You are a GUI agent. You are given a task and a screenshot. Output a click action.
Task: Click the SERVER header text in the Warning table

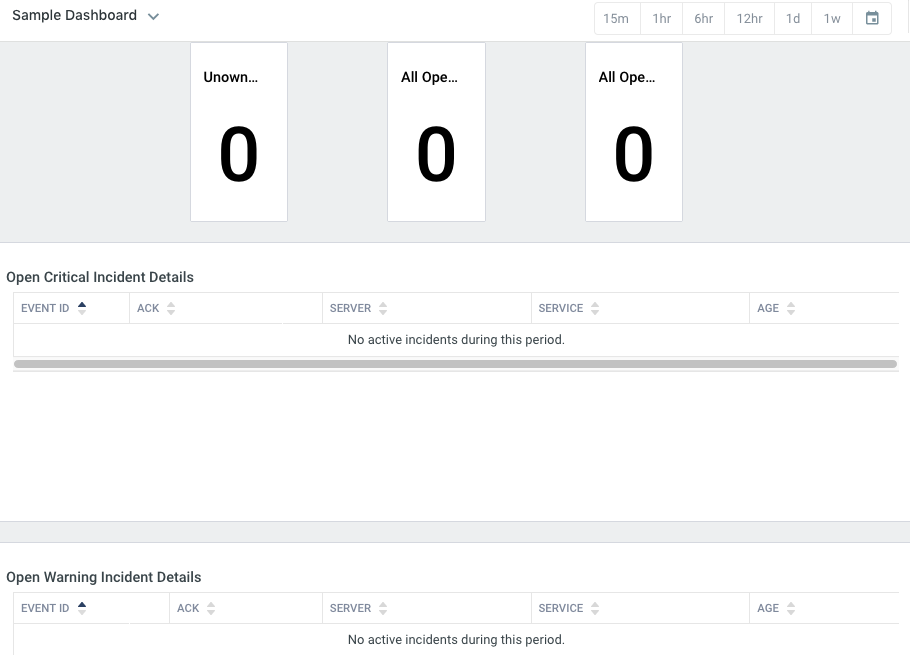(350, 608)
